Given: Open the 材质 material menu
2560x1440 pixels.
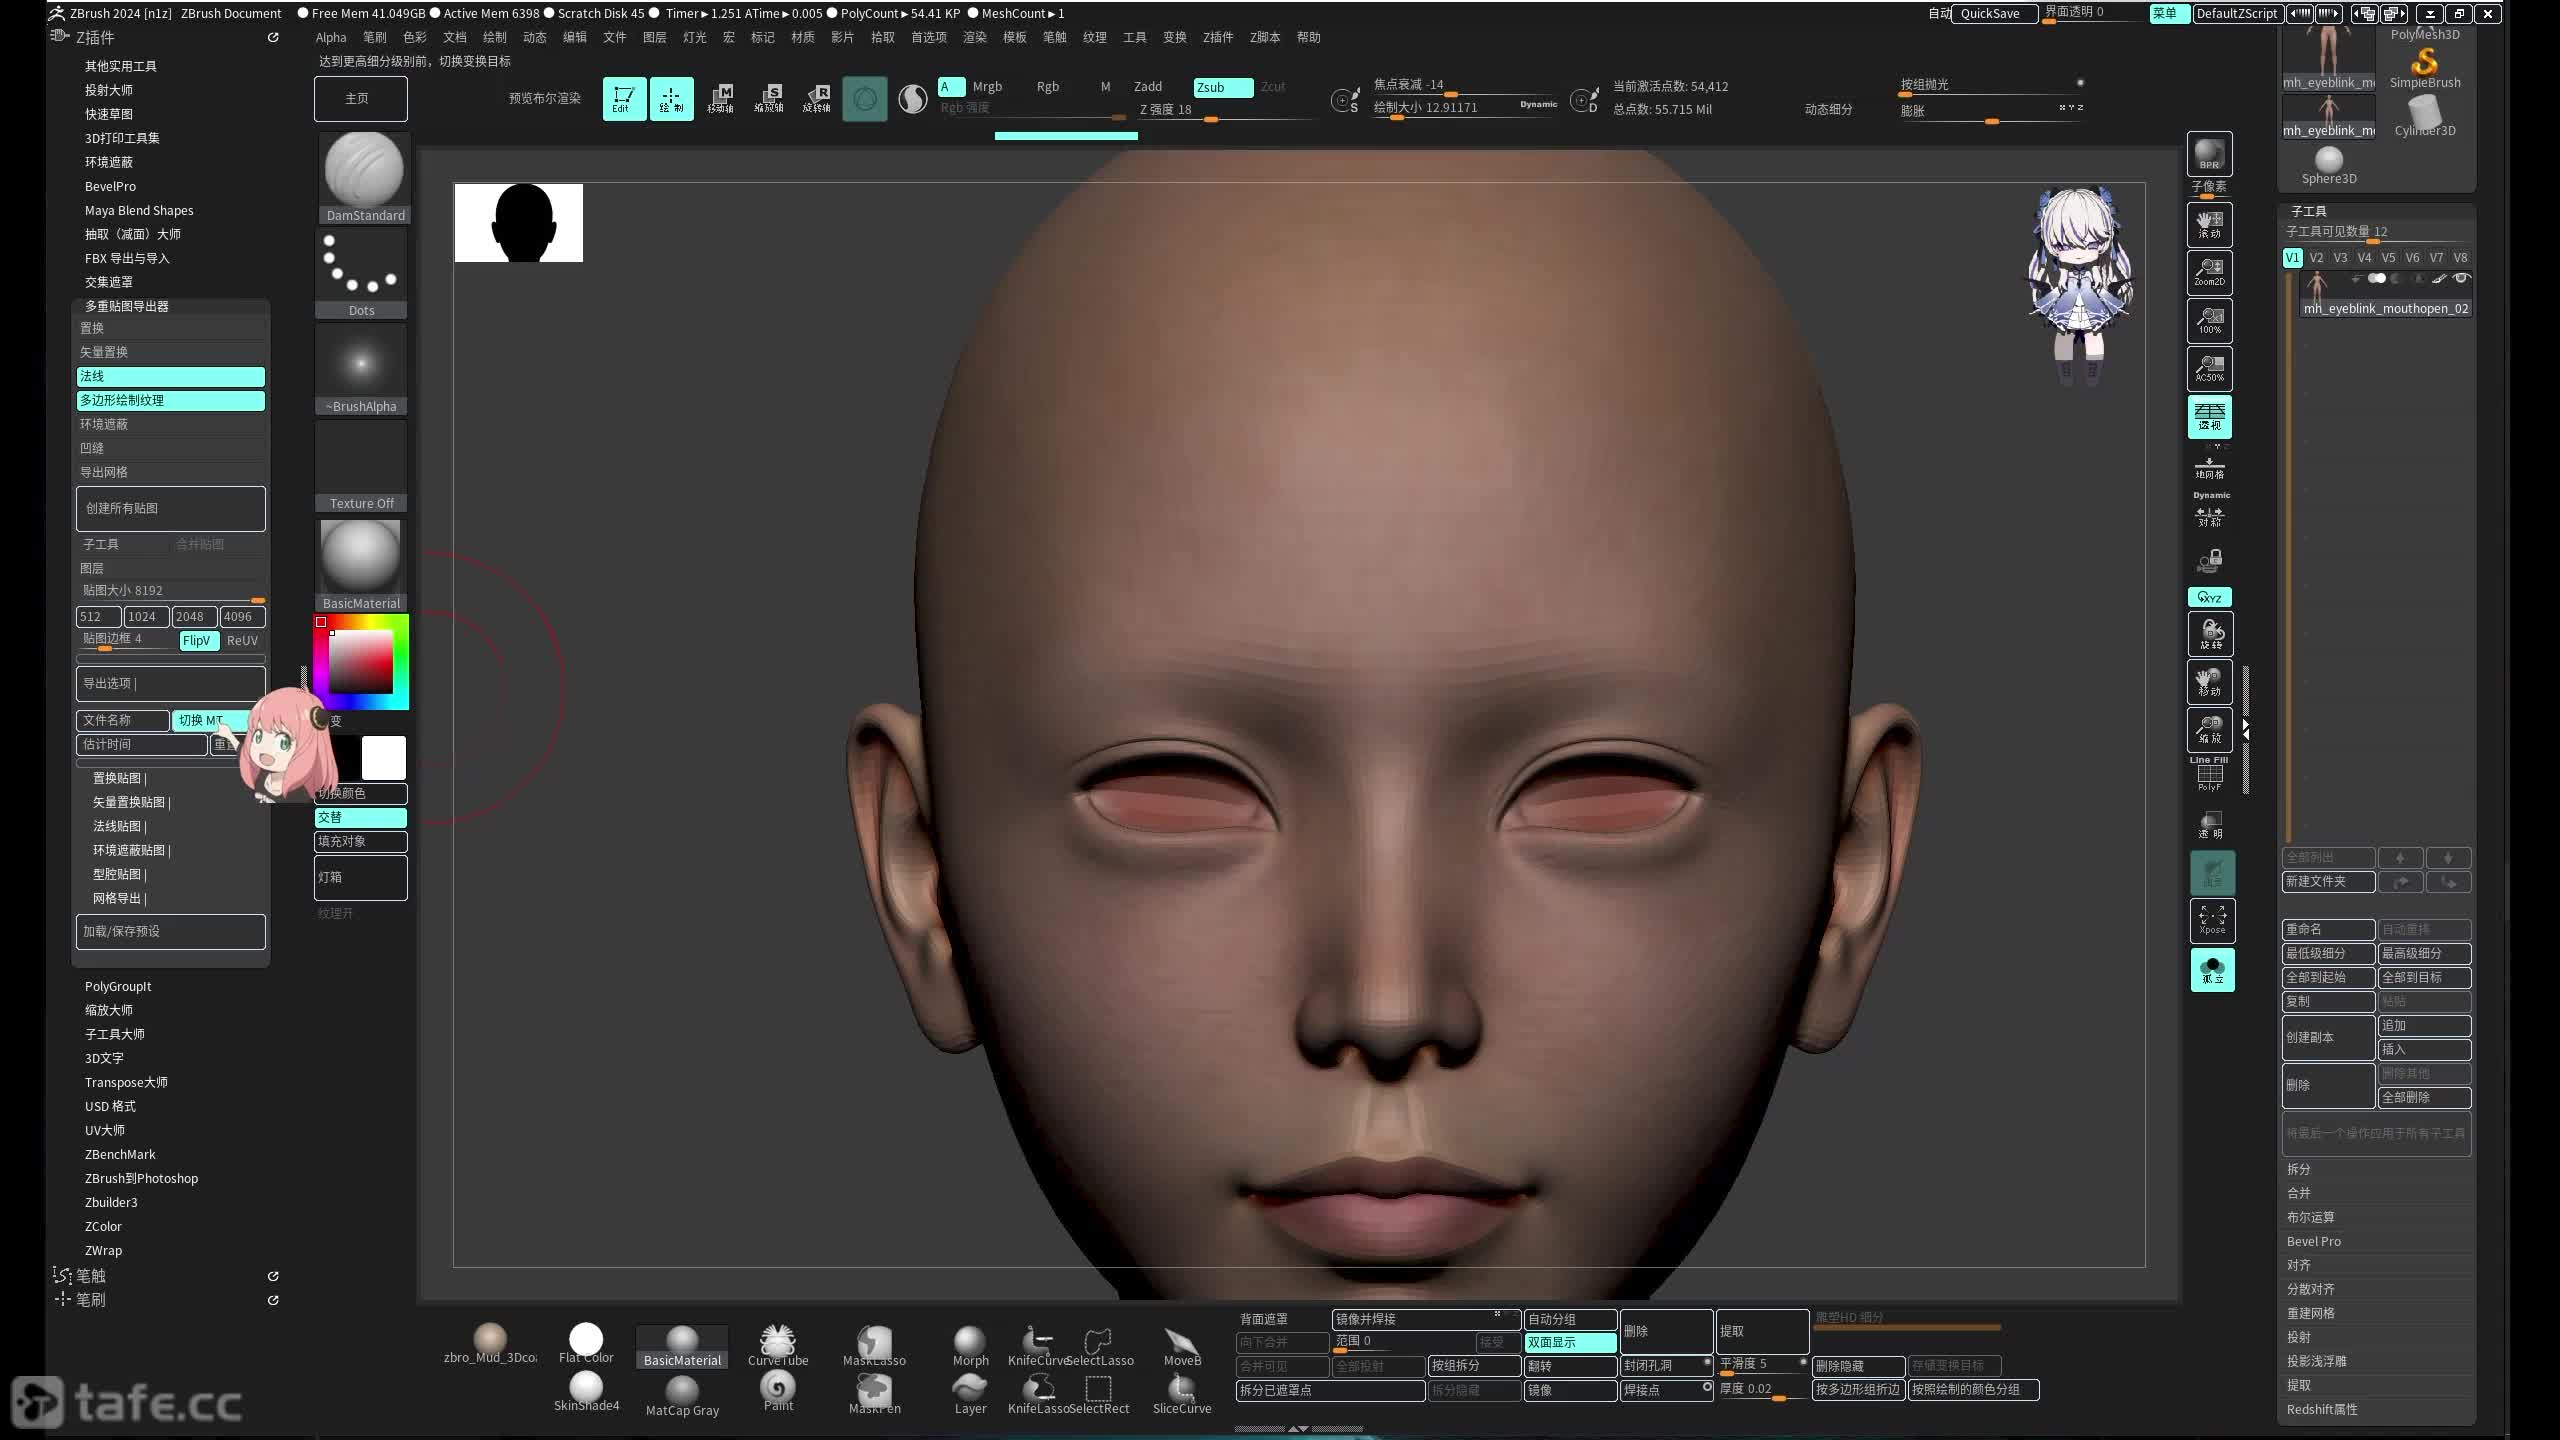Looking at the screenshot, I should tap(802, 37).
